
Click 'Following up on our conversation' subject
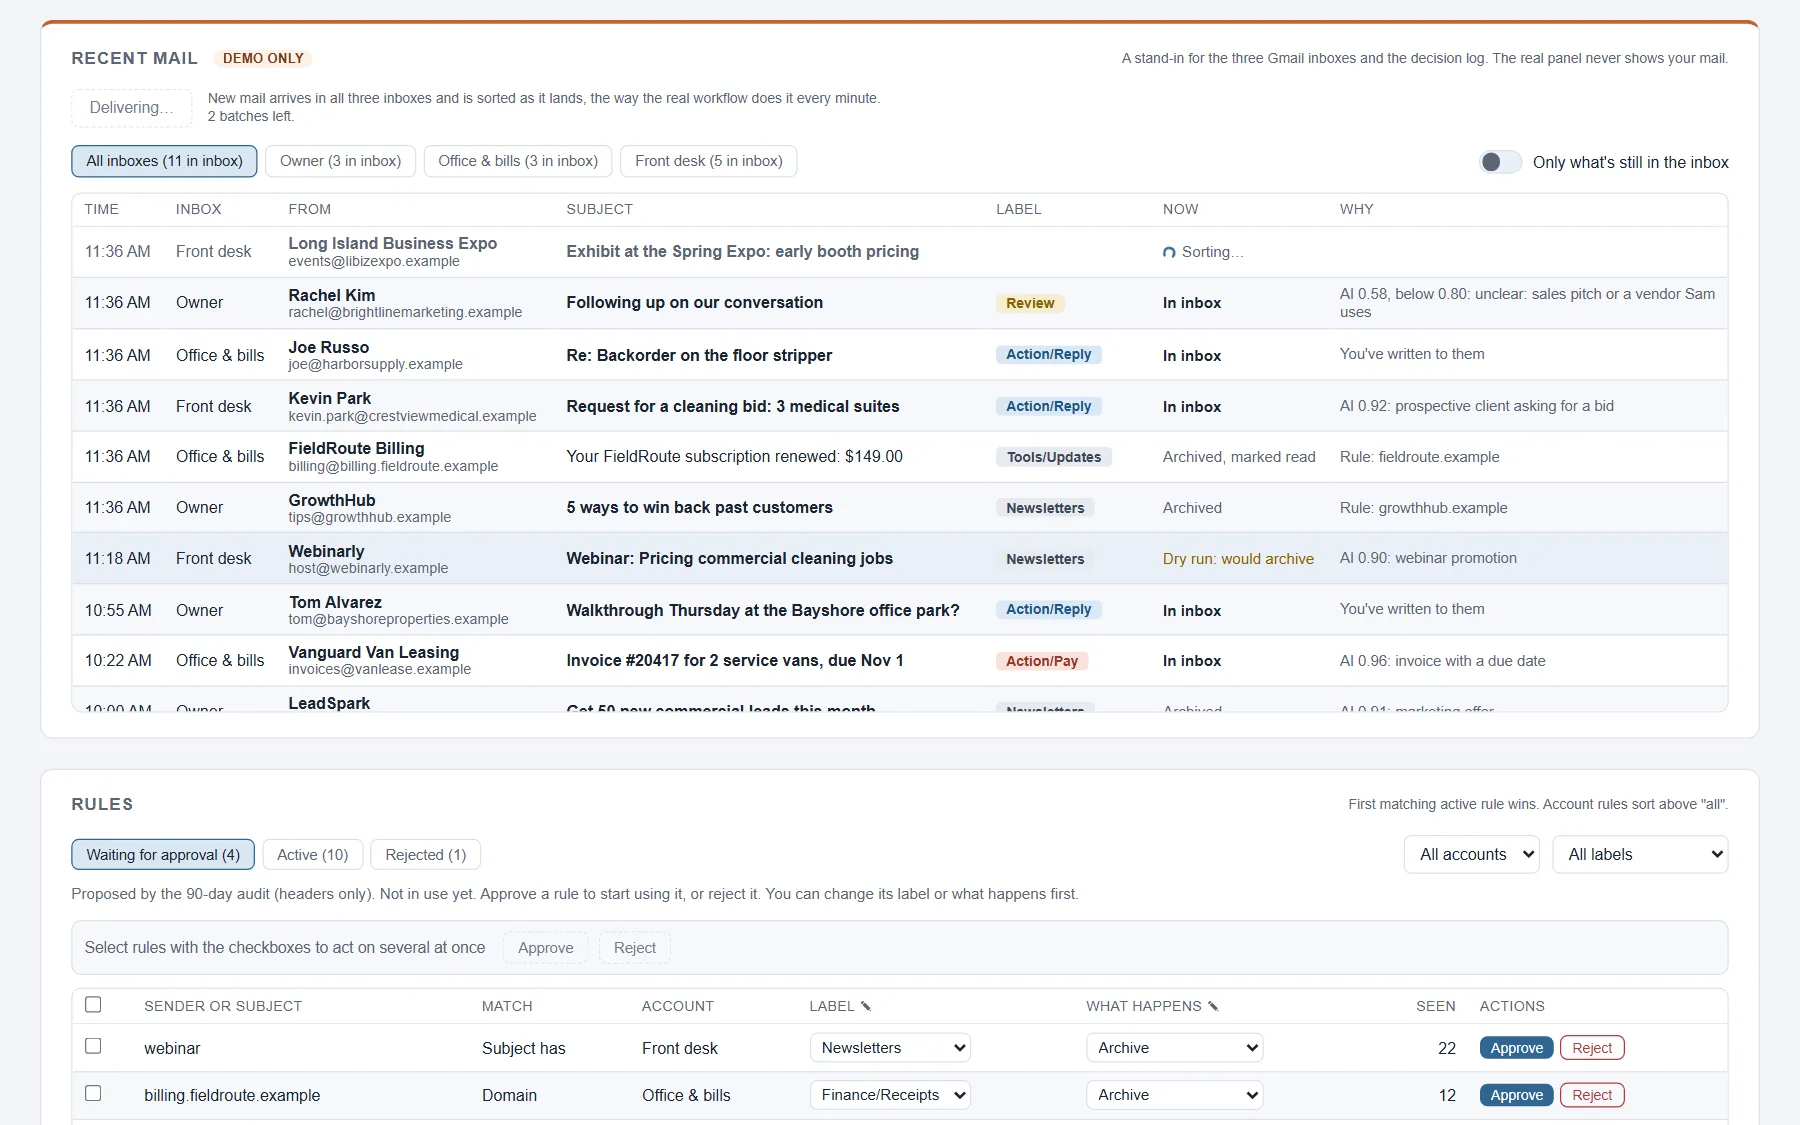[x=694, y=303]
